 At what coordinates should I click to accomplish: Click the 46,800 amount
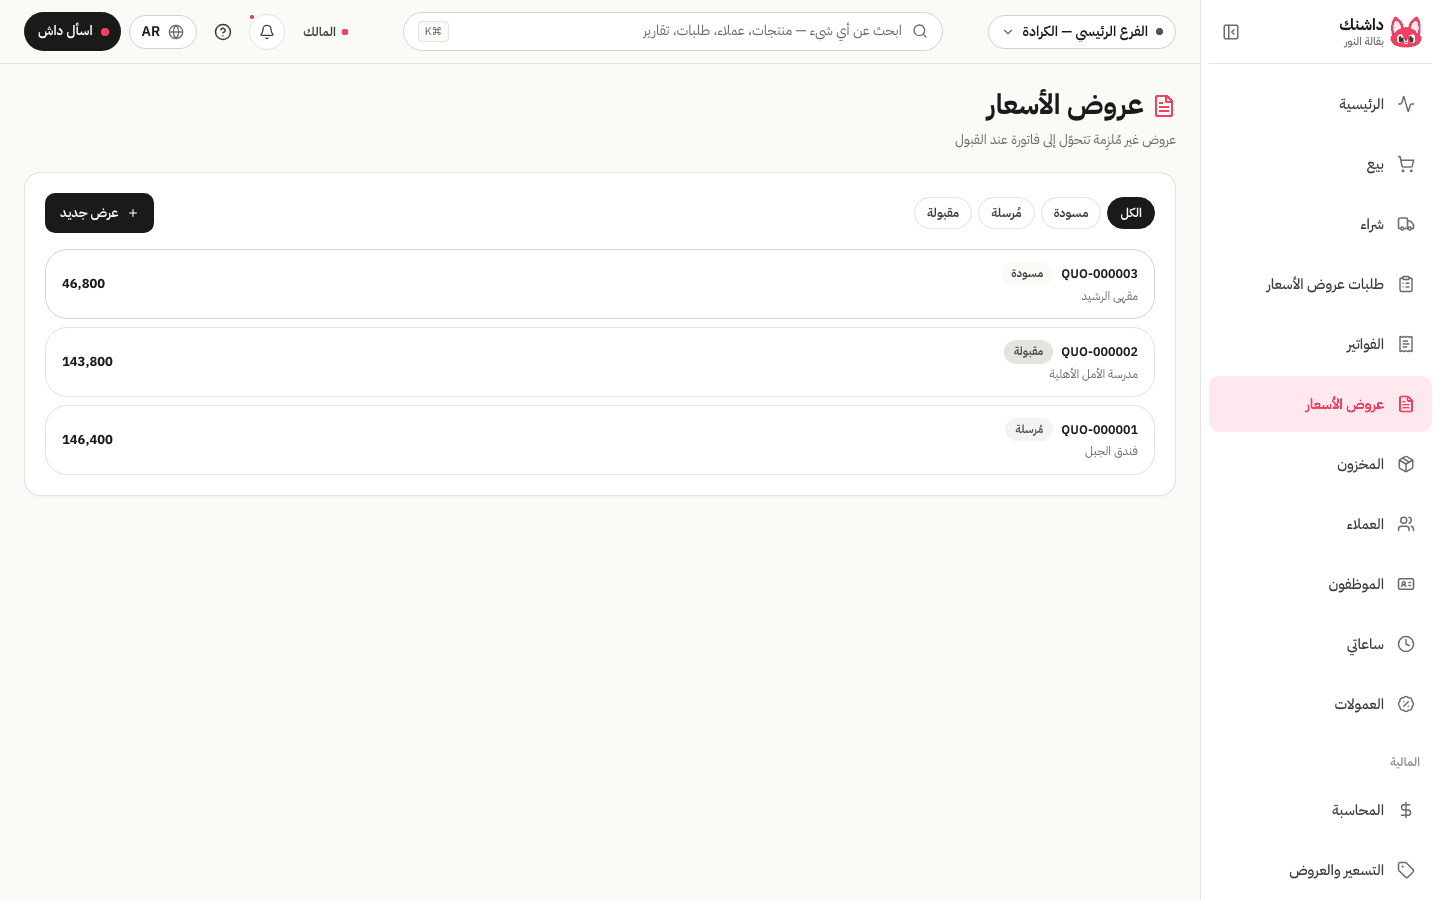[84, 284]
